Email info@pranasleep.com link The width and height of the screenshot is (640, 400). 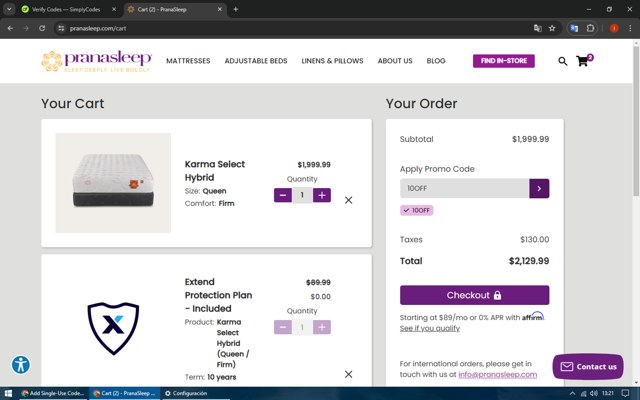click(x=498, y=374)
